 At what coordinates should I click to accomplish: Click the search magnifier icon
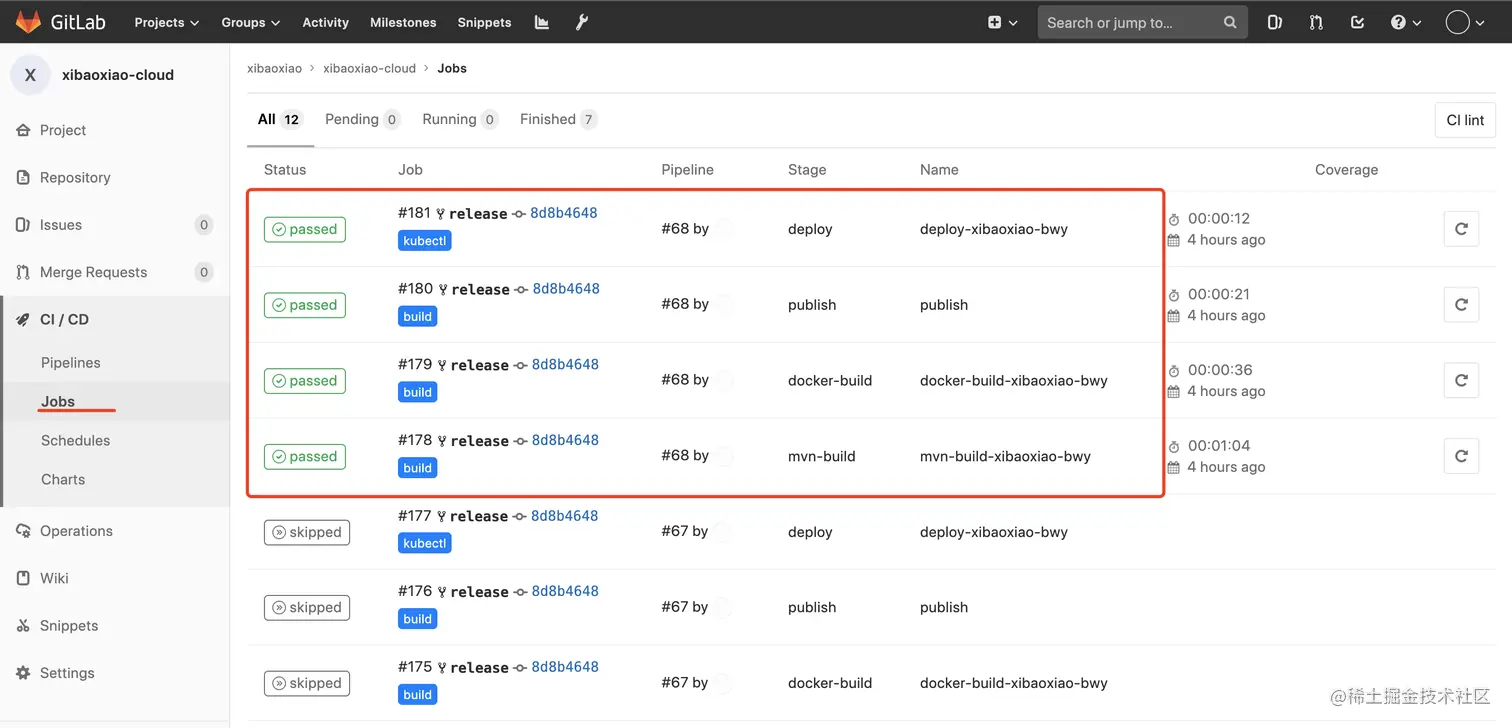(1230, 22)
